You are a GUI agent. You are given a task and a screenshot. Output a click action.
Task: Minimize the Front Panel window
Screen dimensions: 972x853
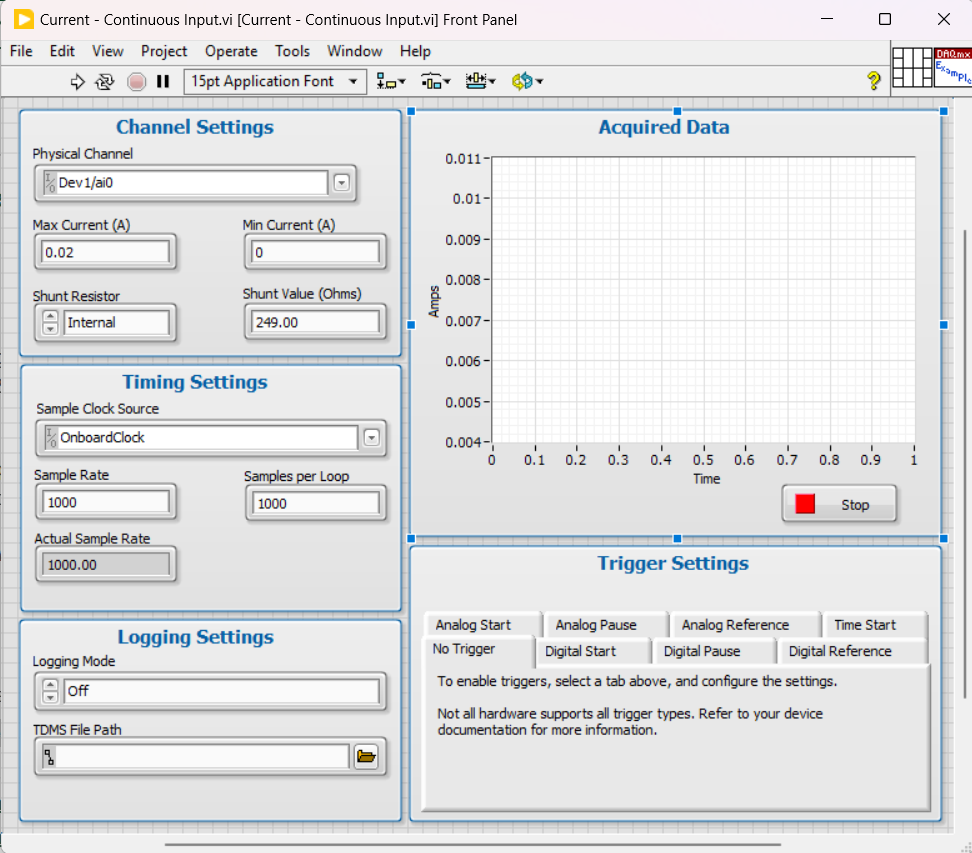827,19
